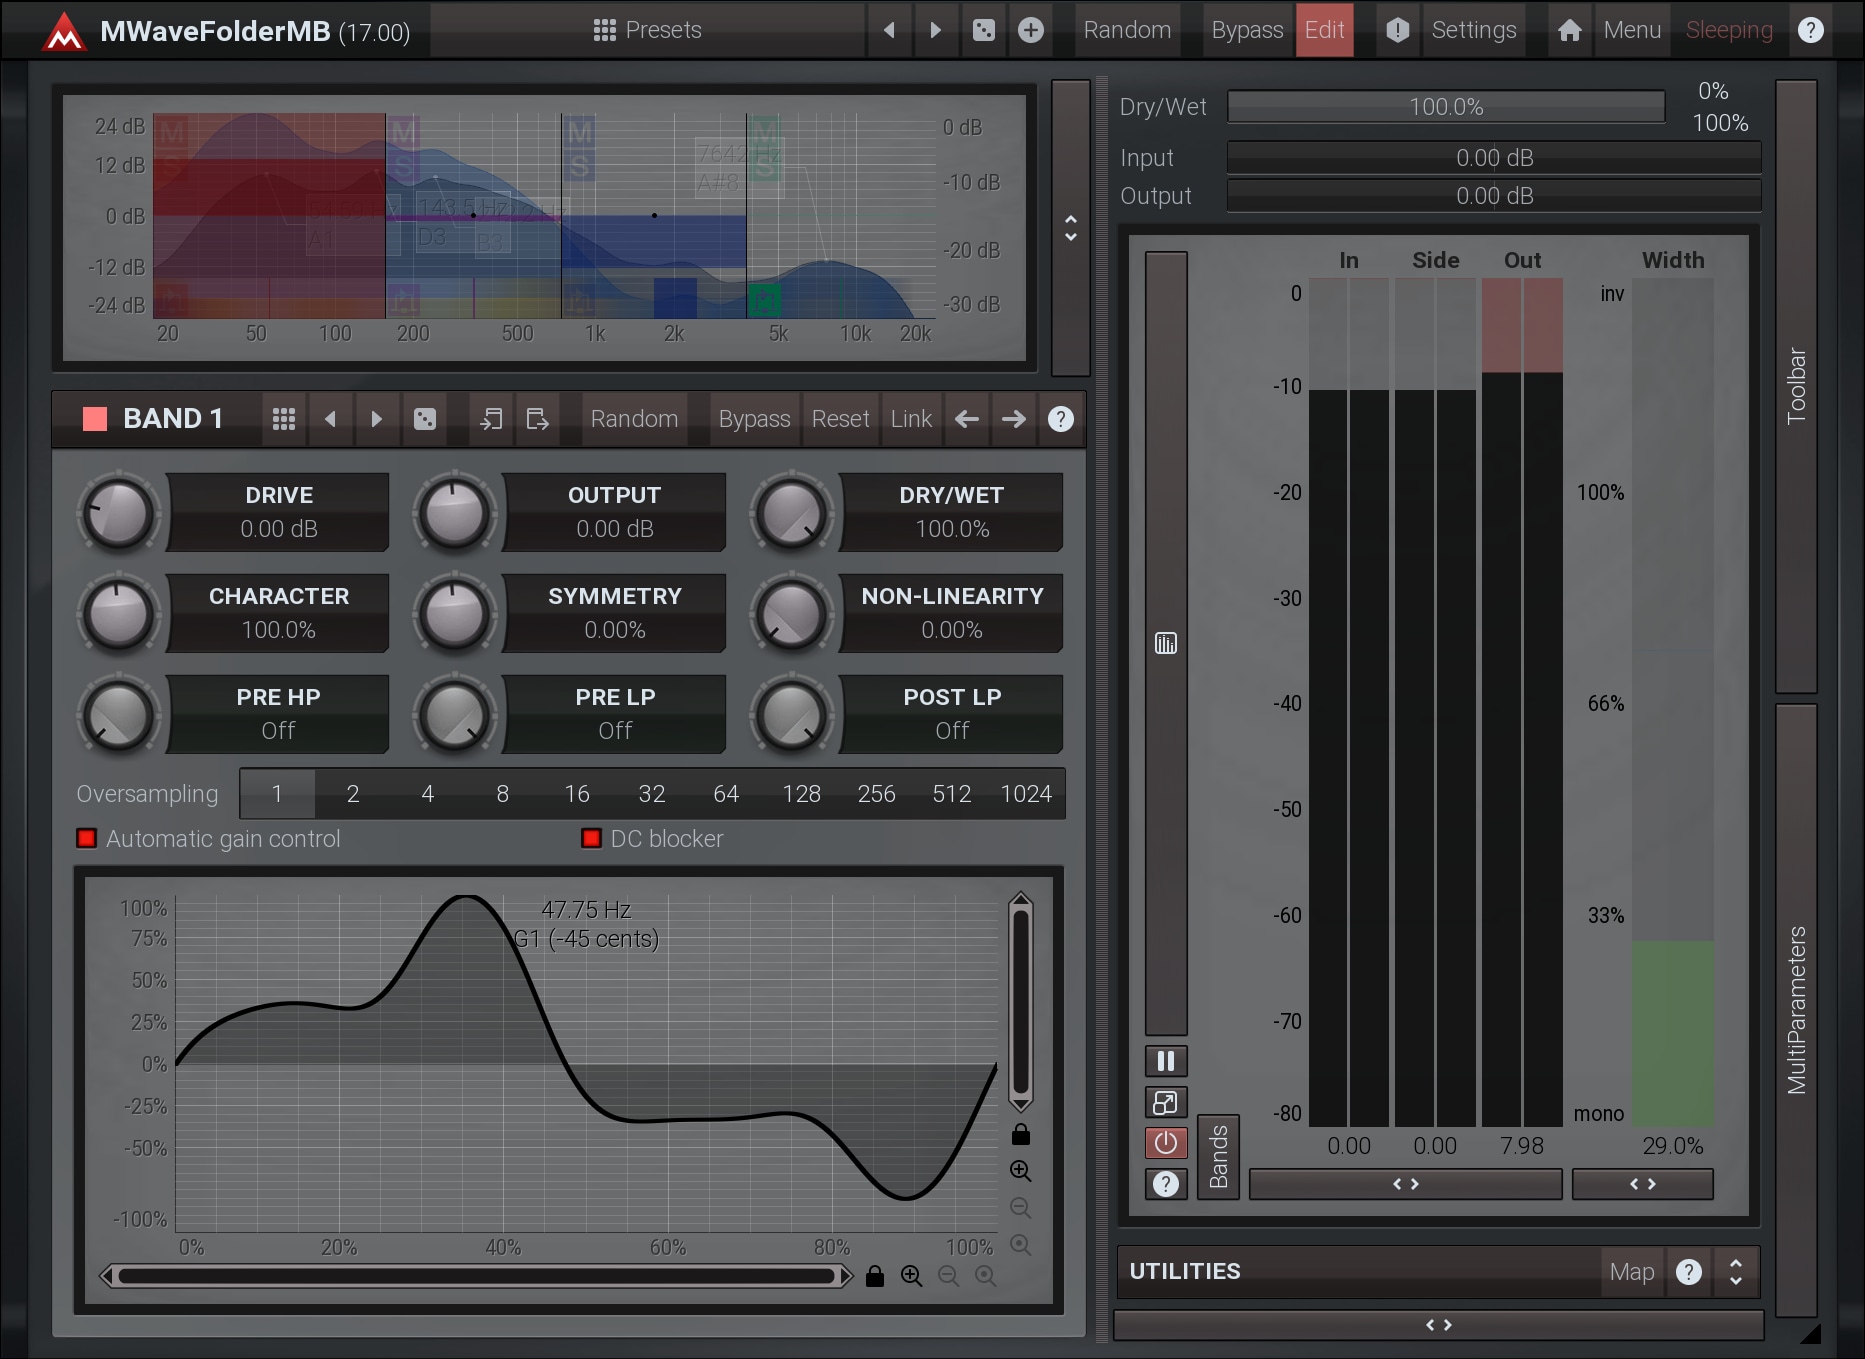Viewport: 1865px width, 1359px height.
Task: Click the Band 1 randomize dice icon
Action: [425, 419]
